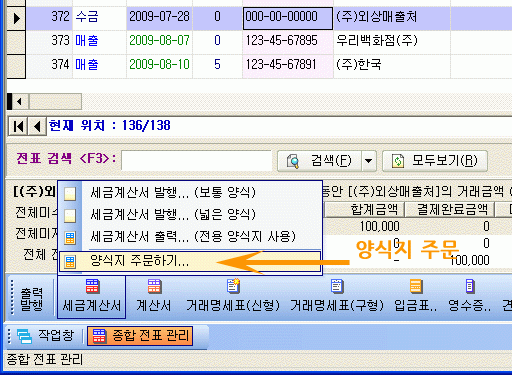This screenshot has height=375, width=512.
Task: Select customer (주)외상매출처 cell
Action: click(392, 18)
